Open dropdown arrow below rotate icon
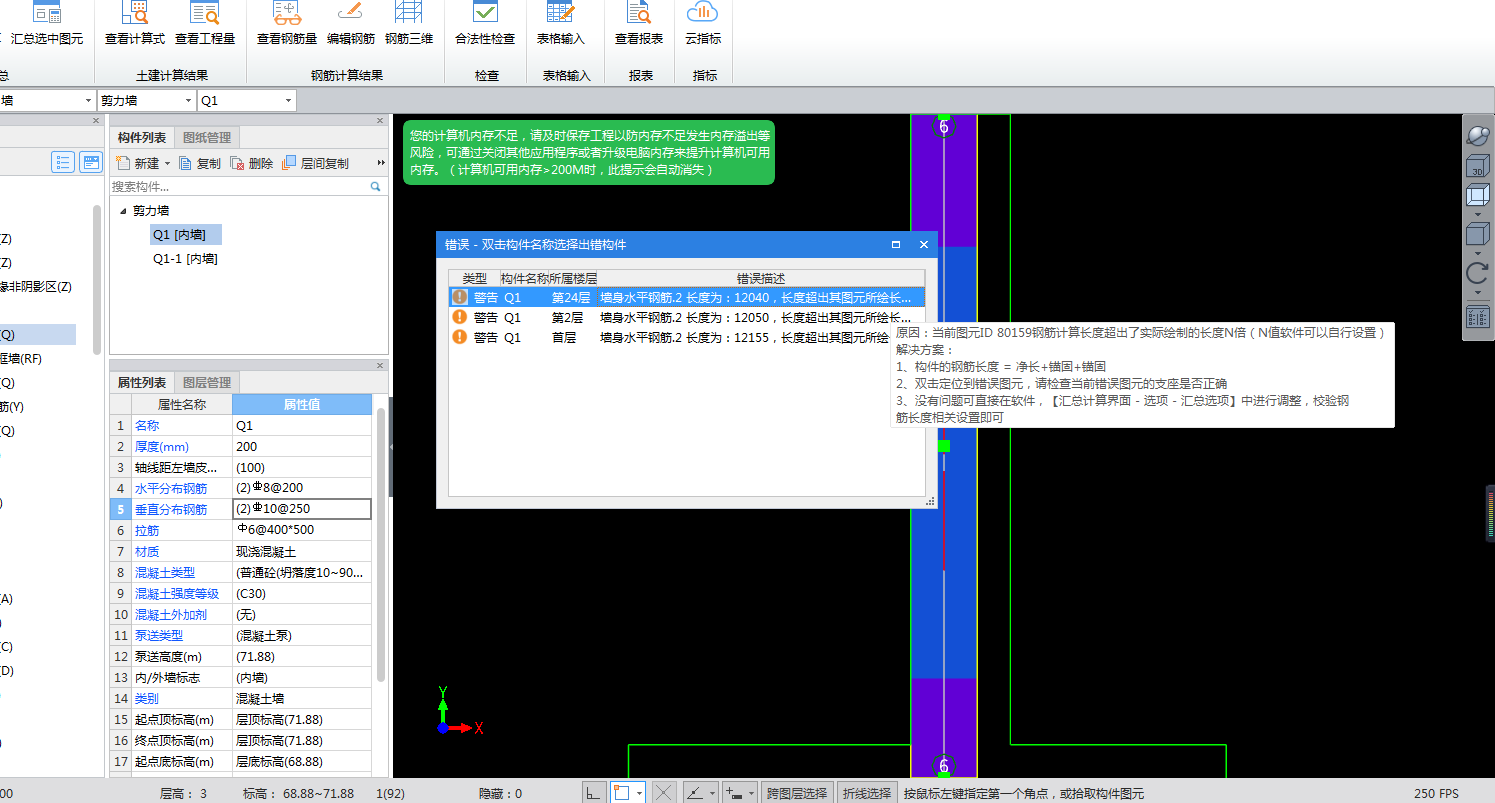The height and width of the screenshot is (803, 1495). click(x=1478, y=292)
